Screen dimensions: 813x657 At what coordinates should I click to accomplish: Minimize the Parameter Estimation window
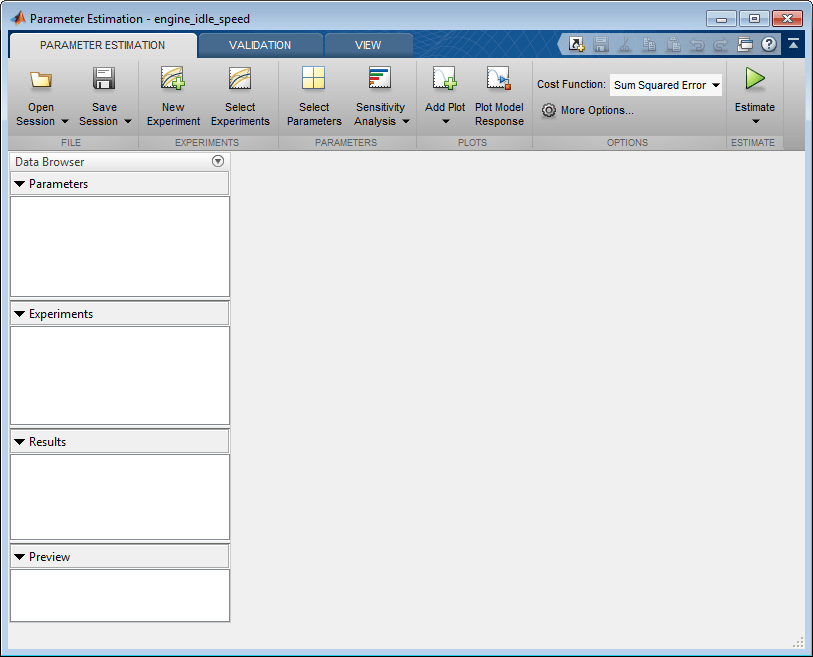tap(721, 19)
